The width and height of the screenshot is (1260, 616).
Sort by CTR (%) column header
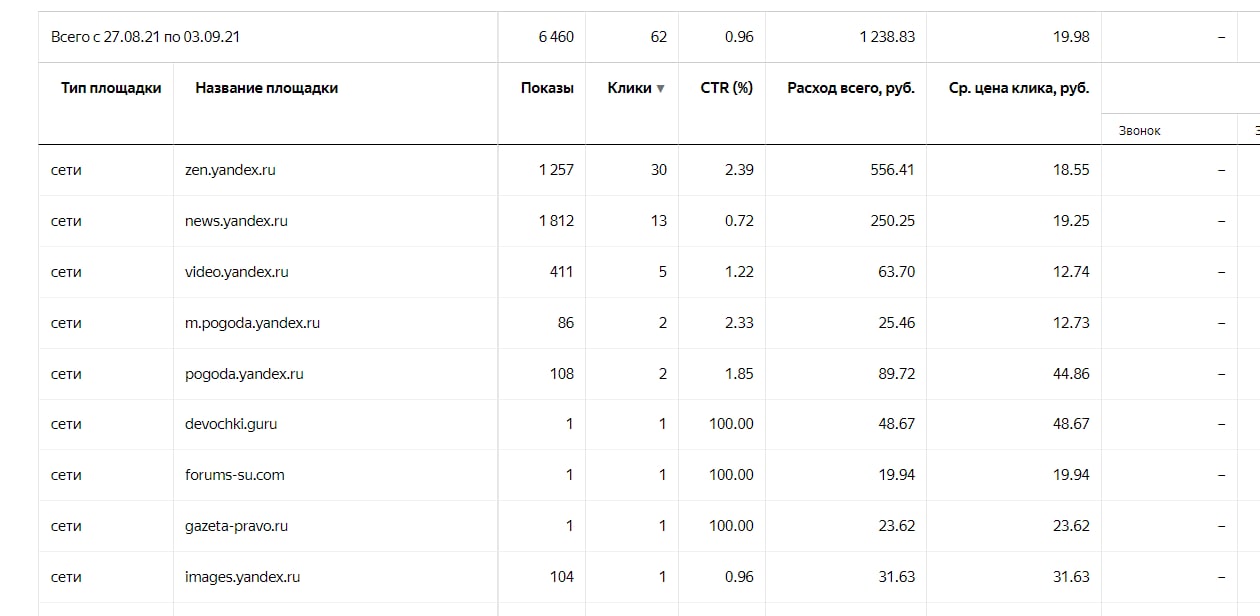(x=727, y=88)
